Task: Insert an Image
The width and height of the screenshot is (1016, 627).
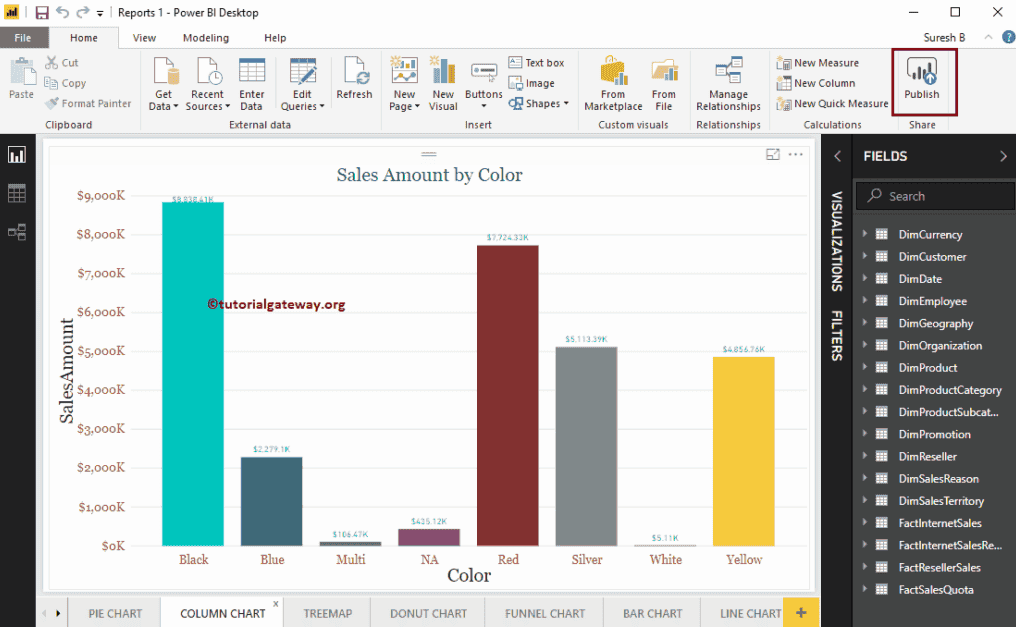Action: point(532,83)
